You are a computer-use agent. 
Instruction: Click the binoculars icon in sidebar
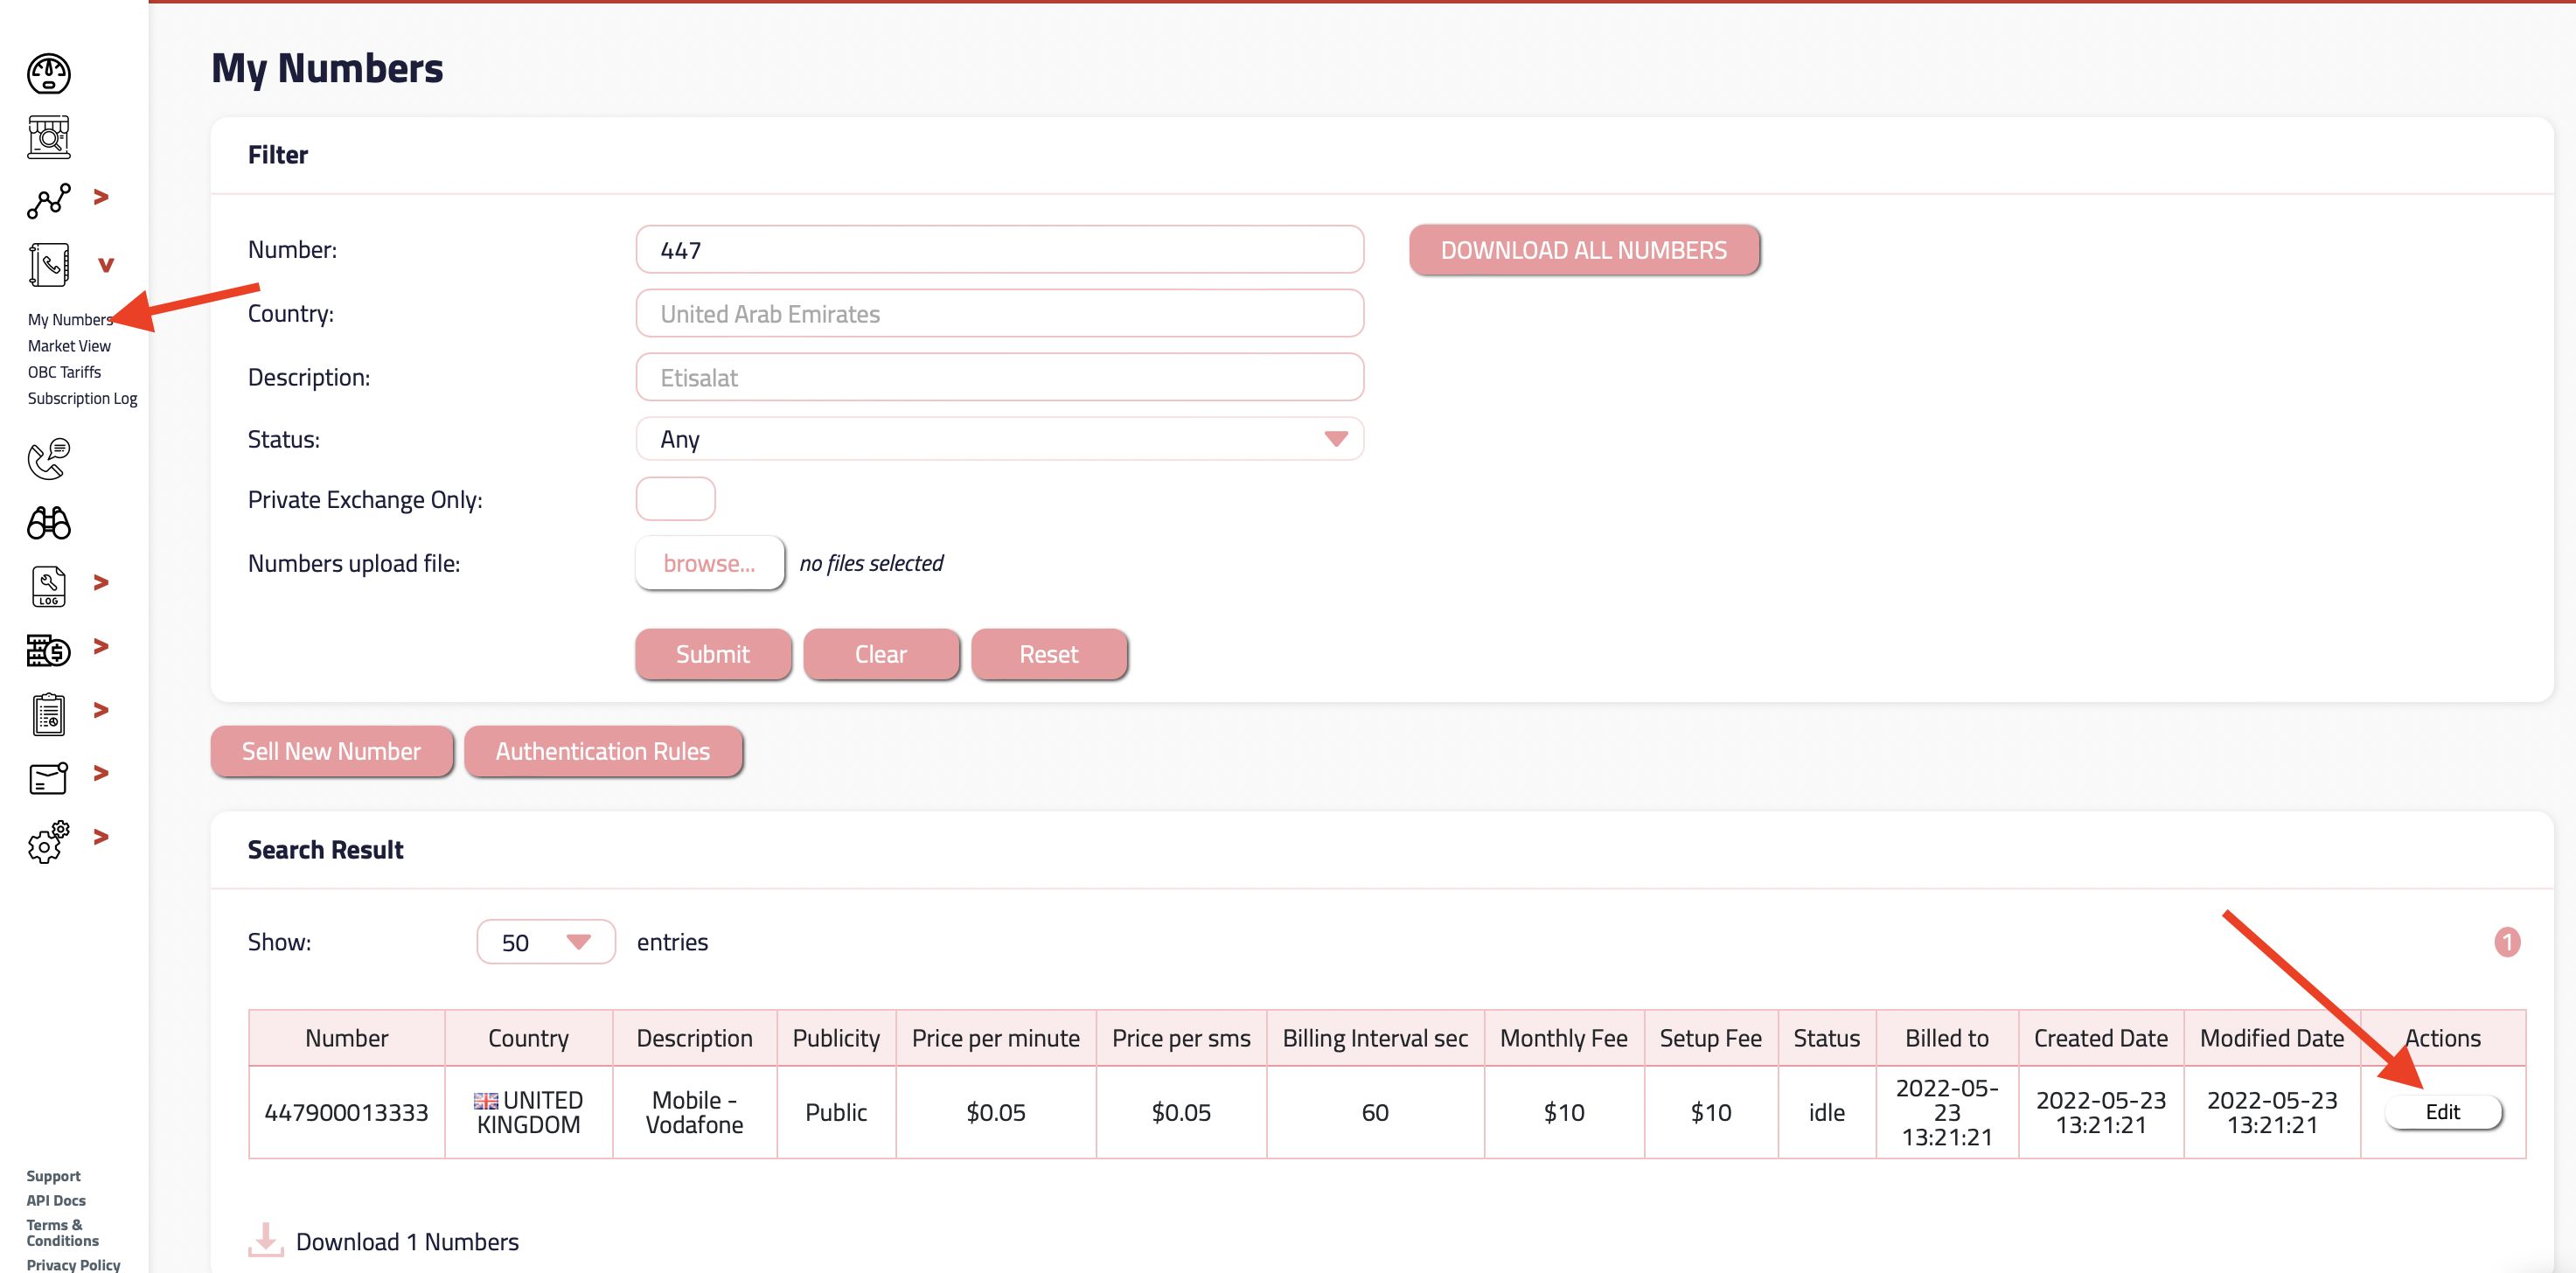tap(48, 523)
